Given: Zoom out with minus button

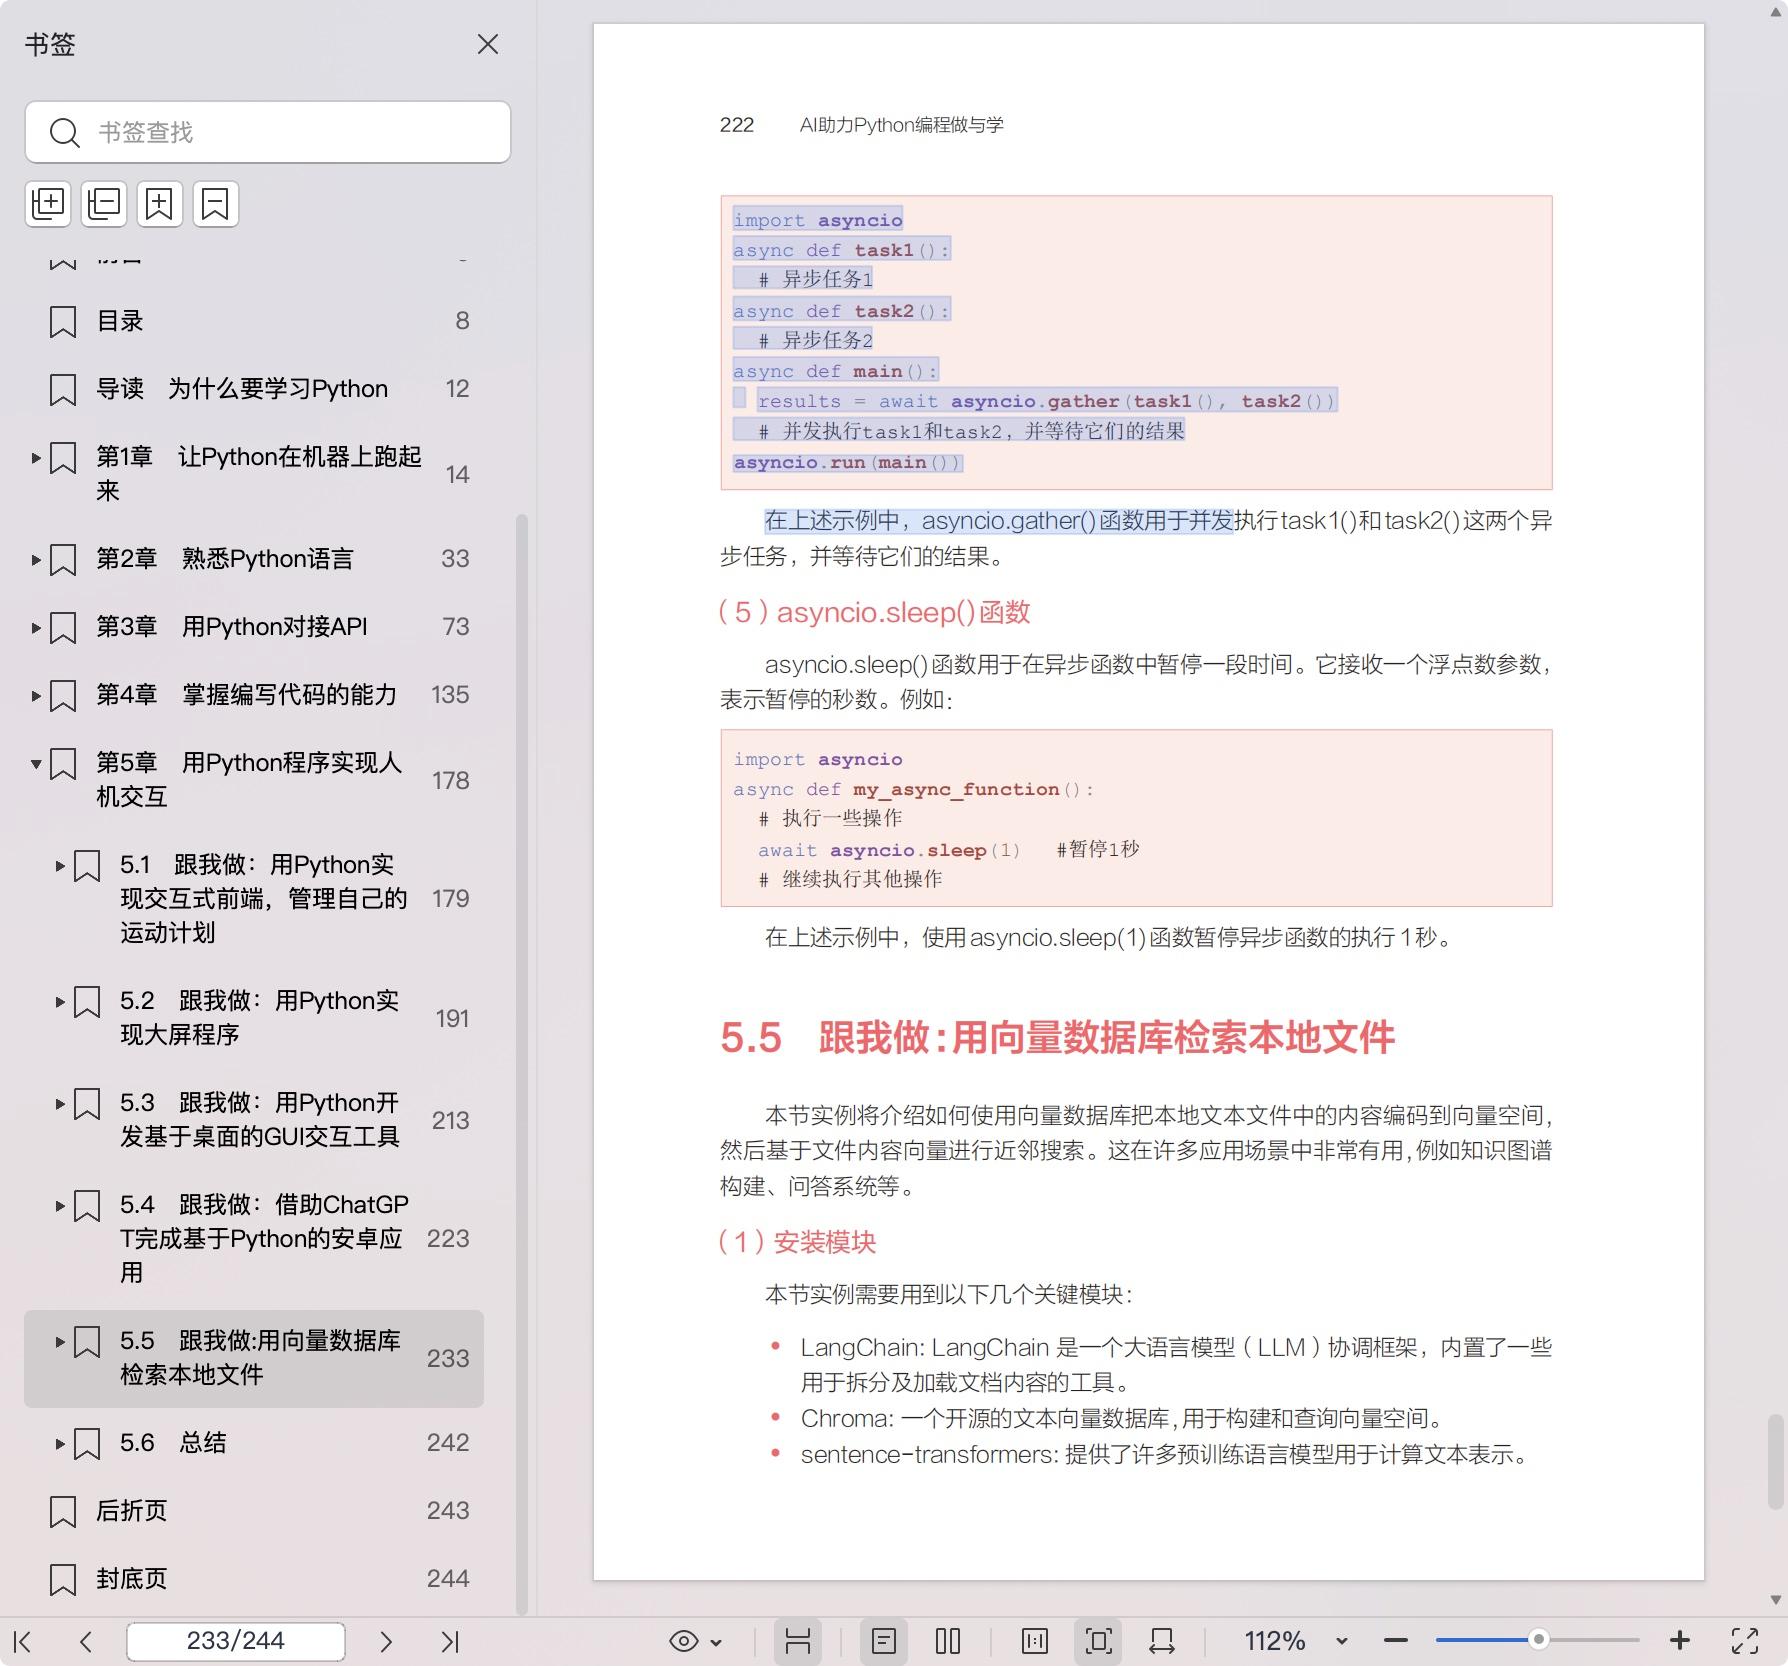Looking at the screenshot, I should [1396, 1641].
